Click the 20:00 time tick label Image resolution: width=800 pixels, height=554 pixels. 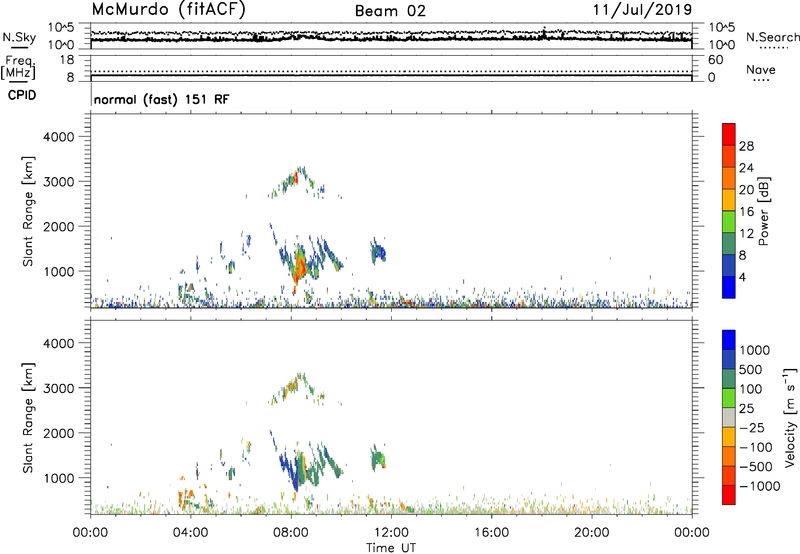click(591, 533)
